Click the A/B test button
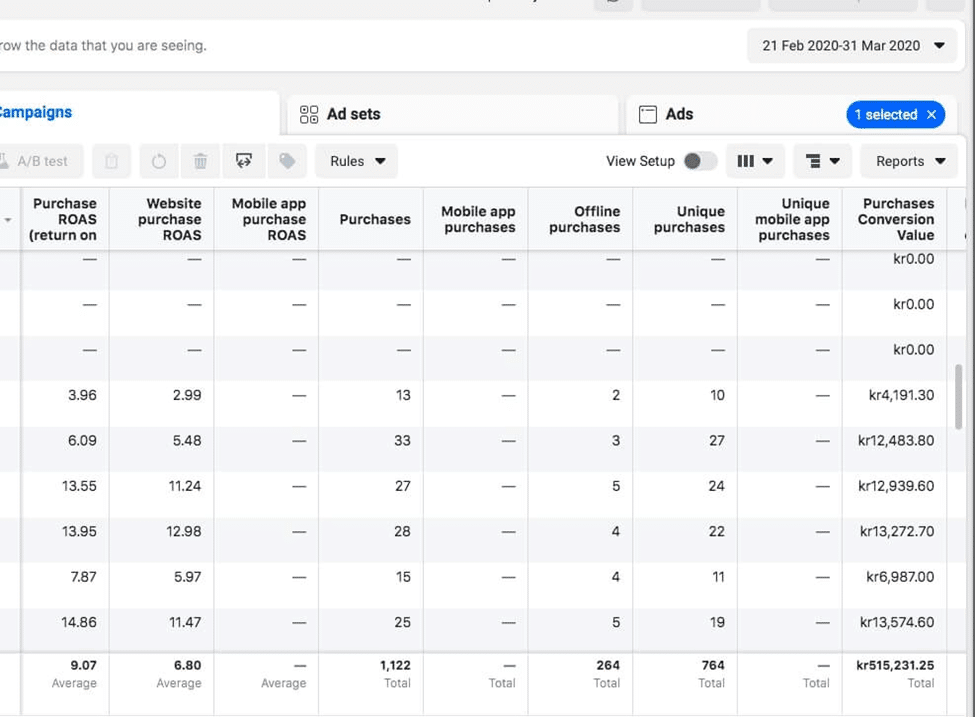The image size is (975, 717). coord(41,162)
